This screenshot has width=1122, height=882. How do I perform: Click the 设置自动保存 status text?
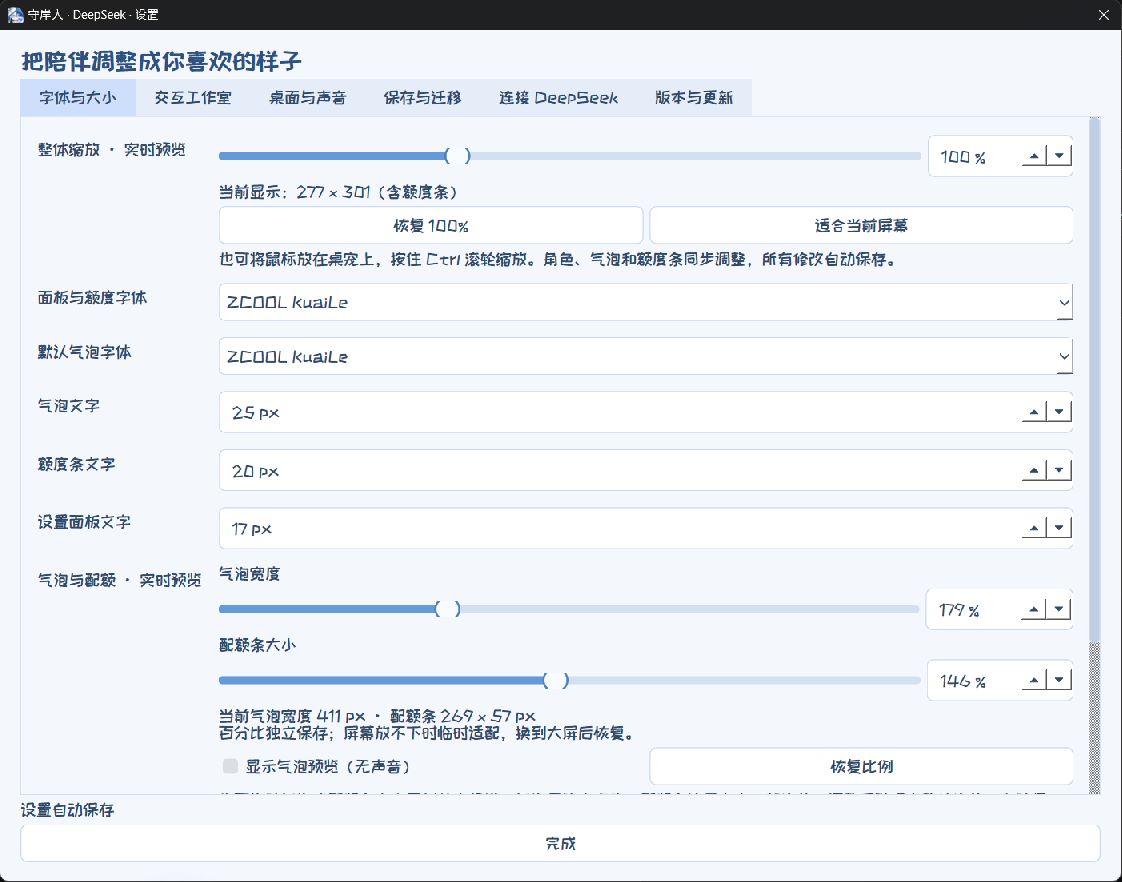pos(67,810)
